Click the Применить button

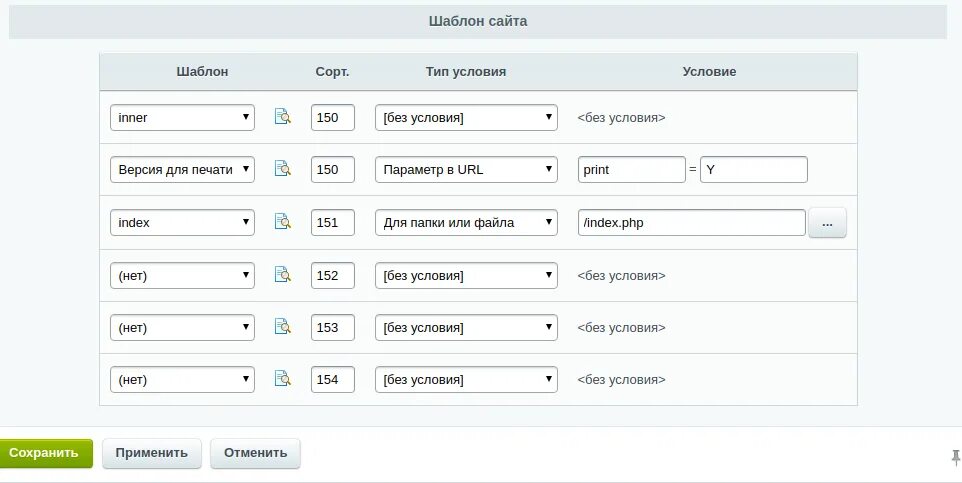[x=151, y=453]
